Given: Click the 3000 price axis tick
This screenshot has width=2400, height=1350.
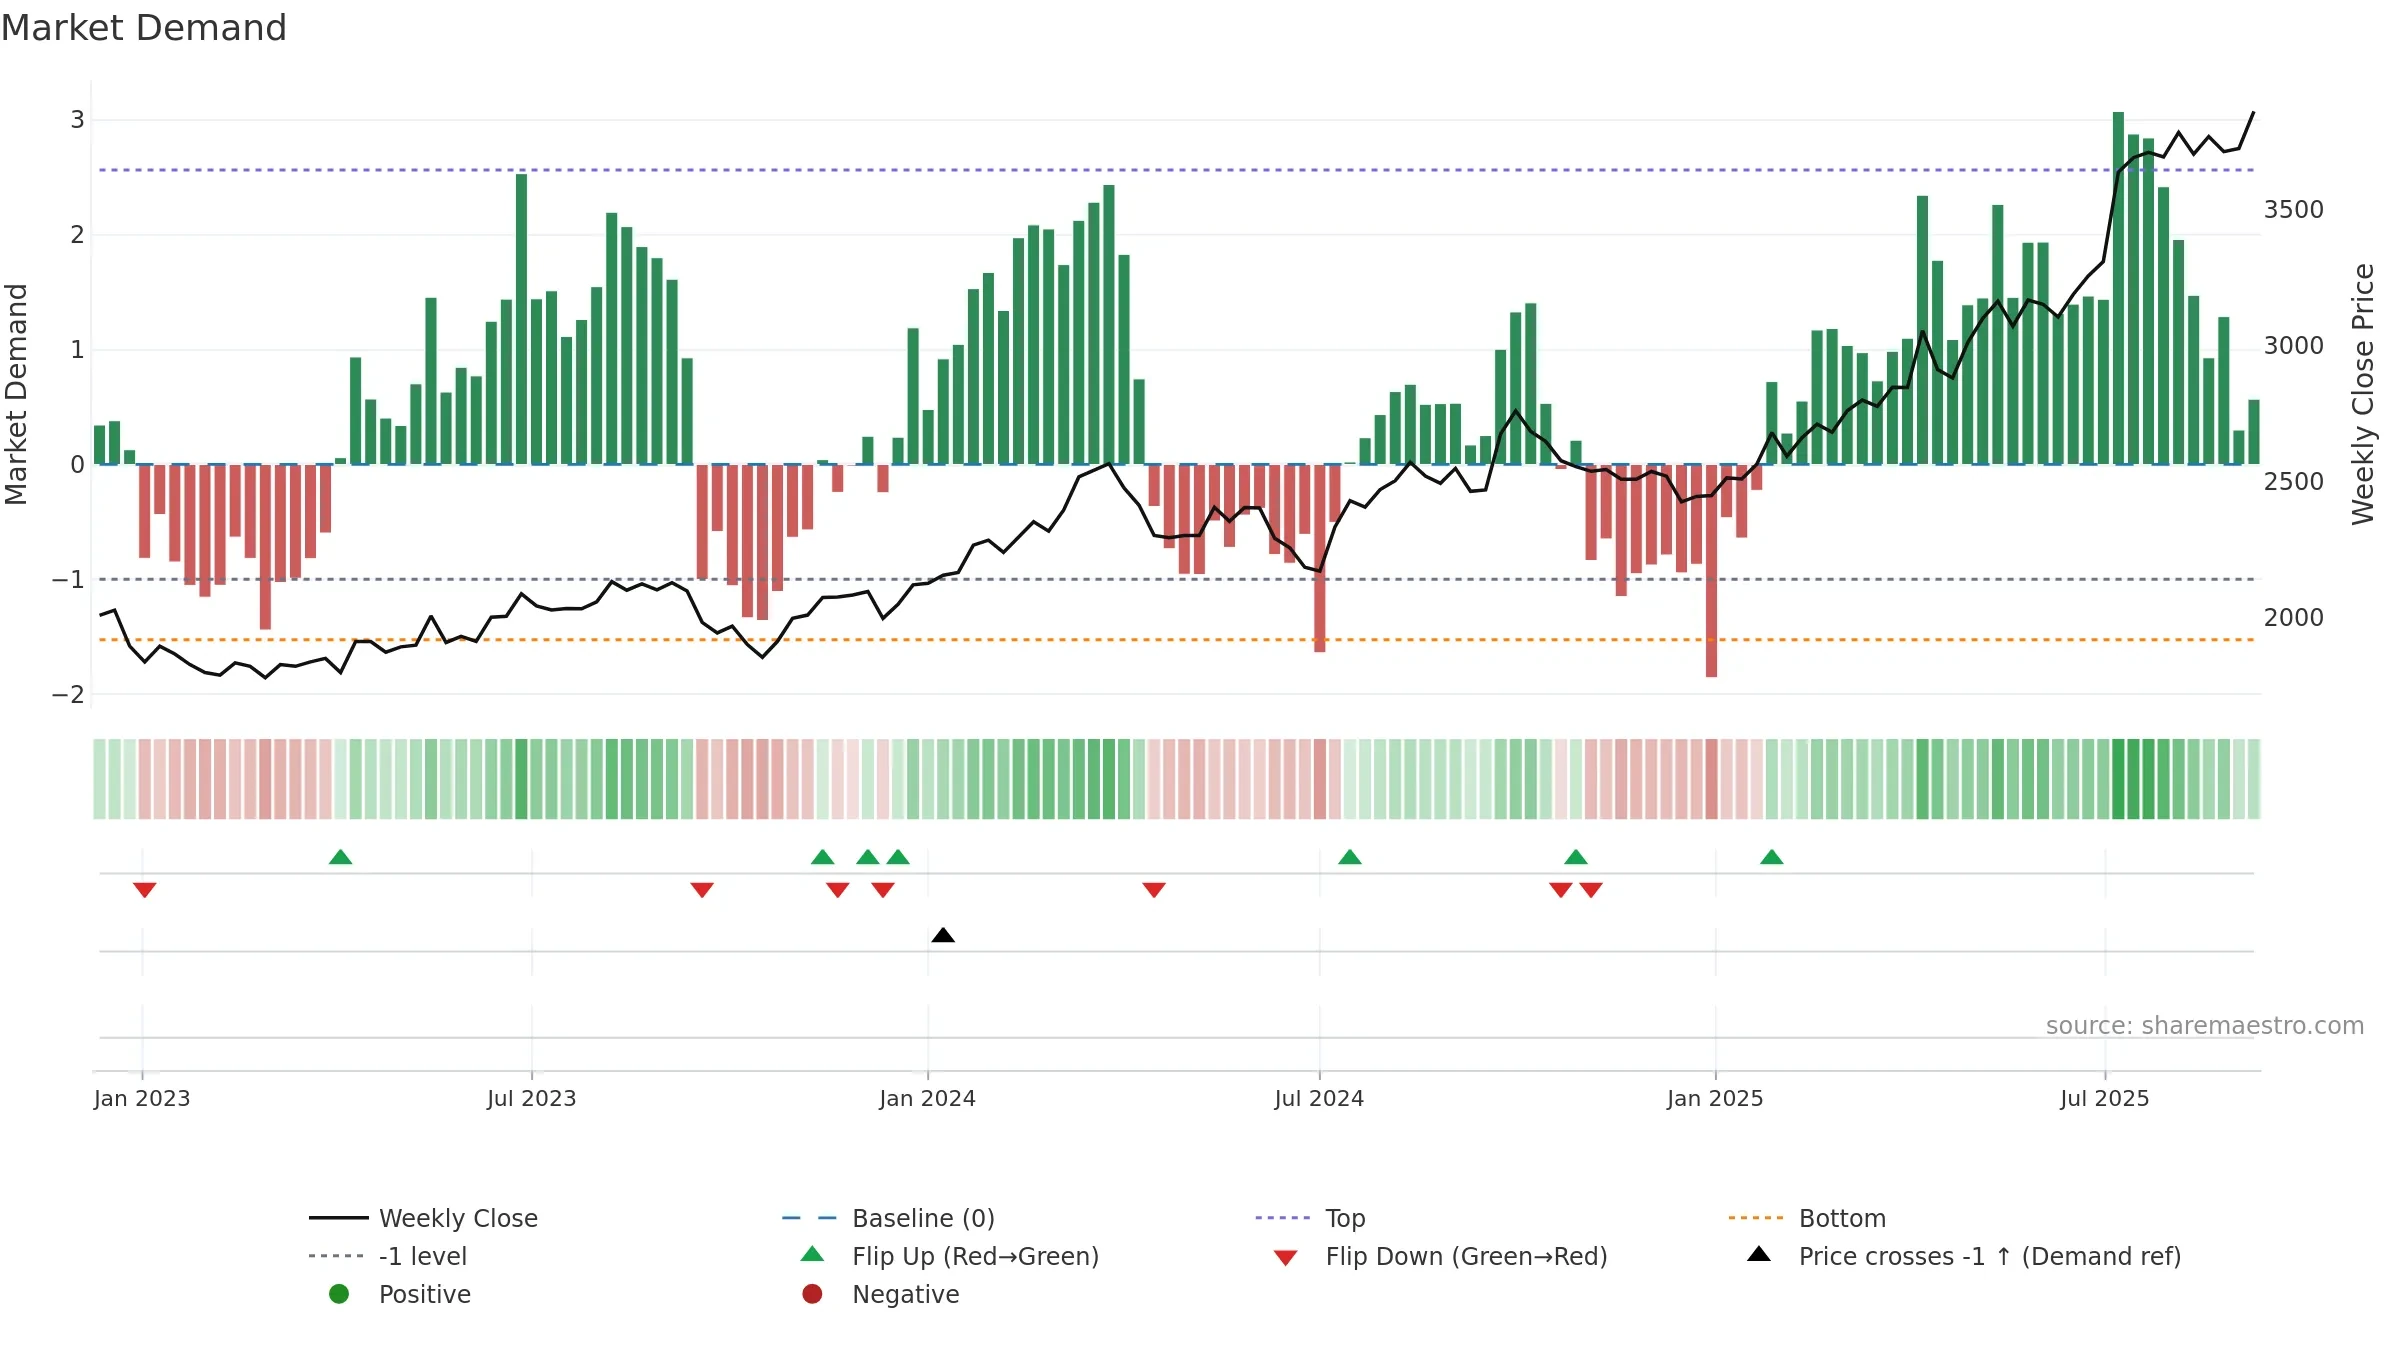Looking at the screenshot, I should click(2294, 346).
